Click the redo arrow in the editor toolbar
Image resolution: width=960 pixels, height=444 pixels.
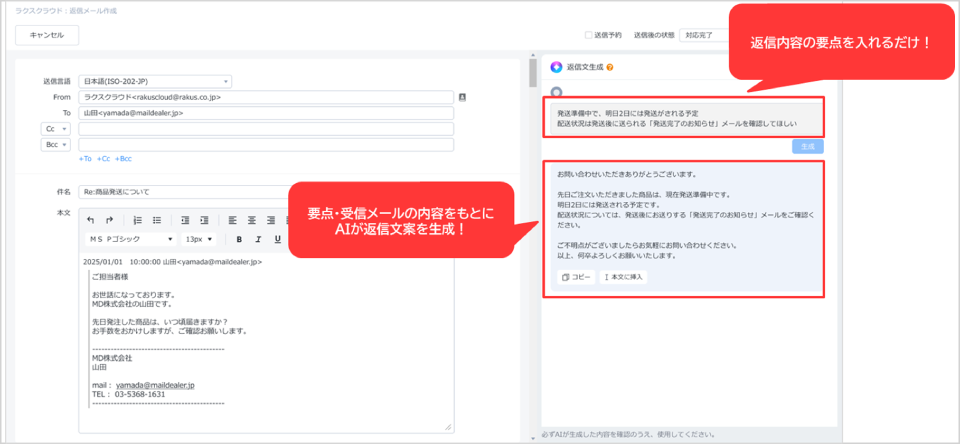coord(109,220)
